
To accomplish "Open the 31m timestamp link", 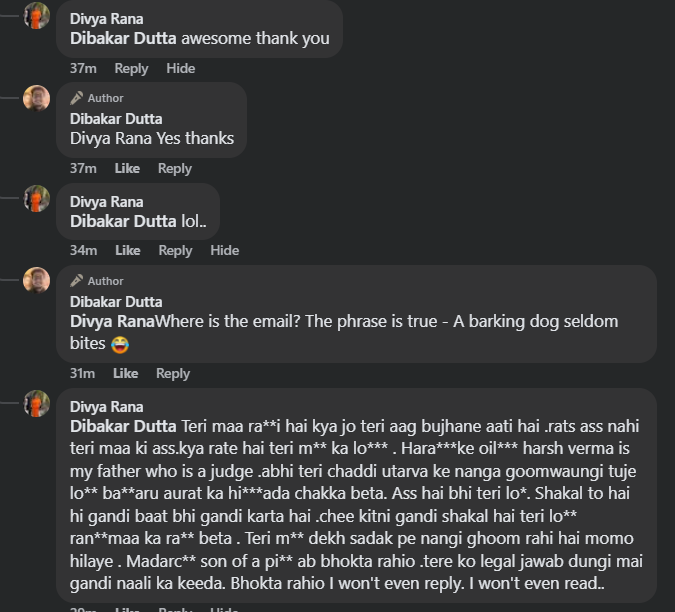I will 82,373.
